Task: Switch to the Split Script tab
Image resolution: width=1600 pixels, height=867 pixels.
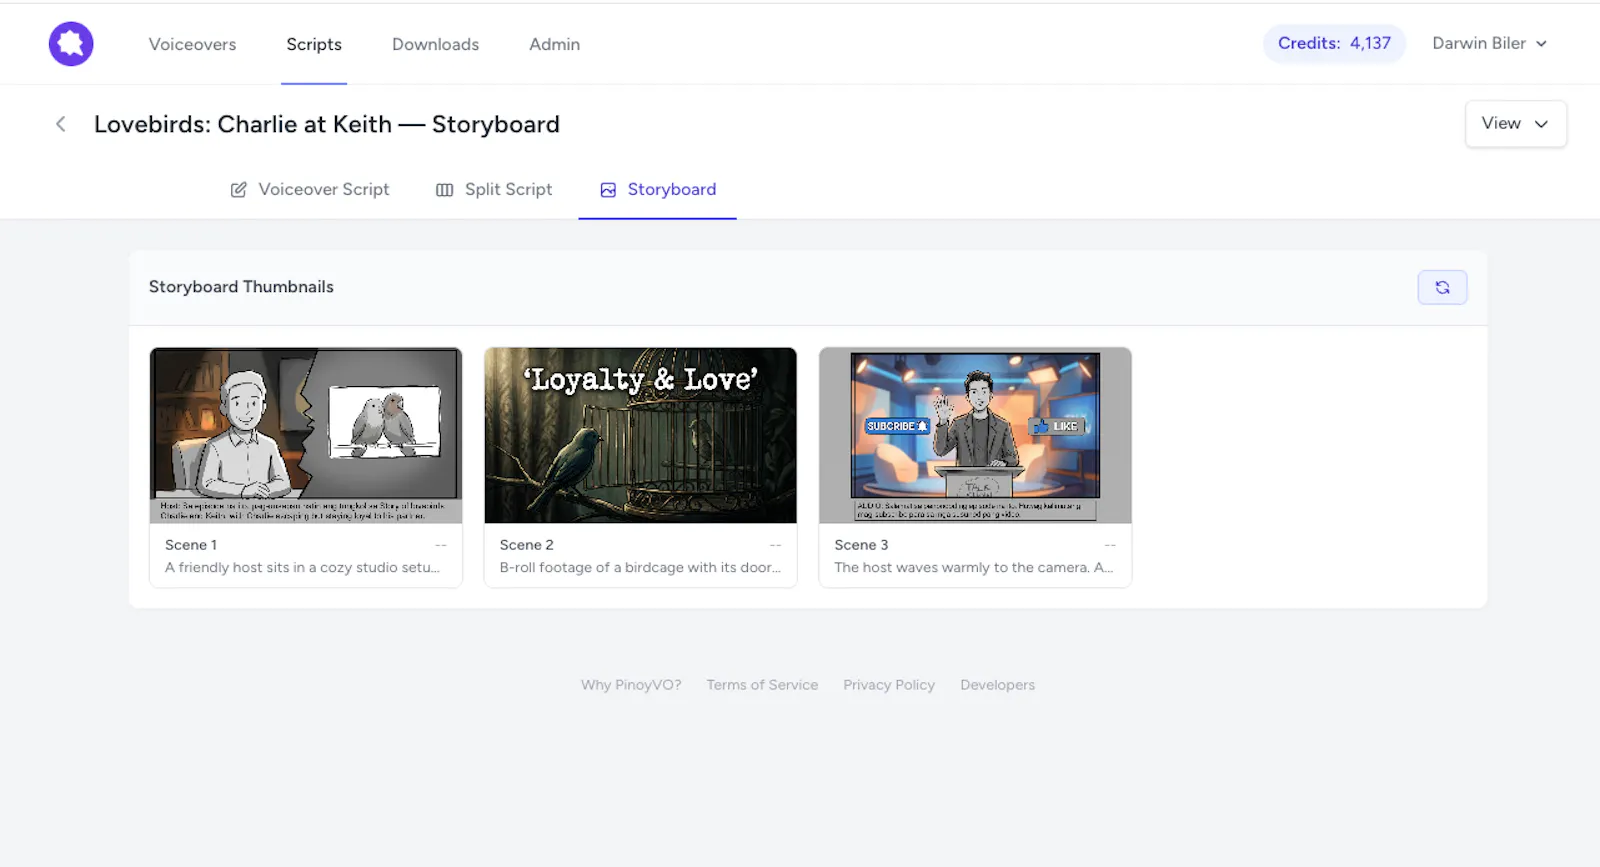Action: pos(494,189)
